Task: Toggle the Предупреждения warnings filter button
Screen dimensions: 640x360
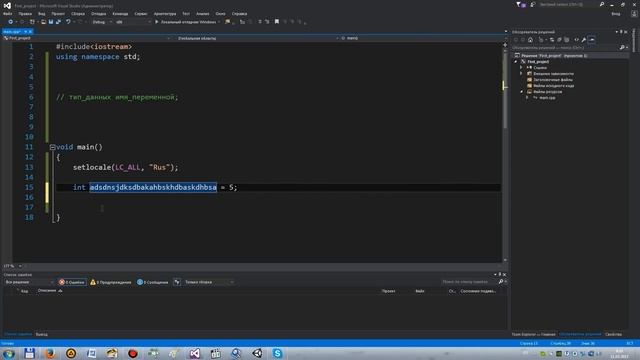Action: [111, 282]
